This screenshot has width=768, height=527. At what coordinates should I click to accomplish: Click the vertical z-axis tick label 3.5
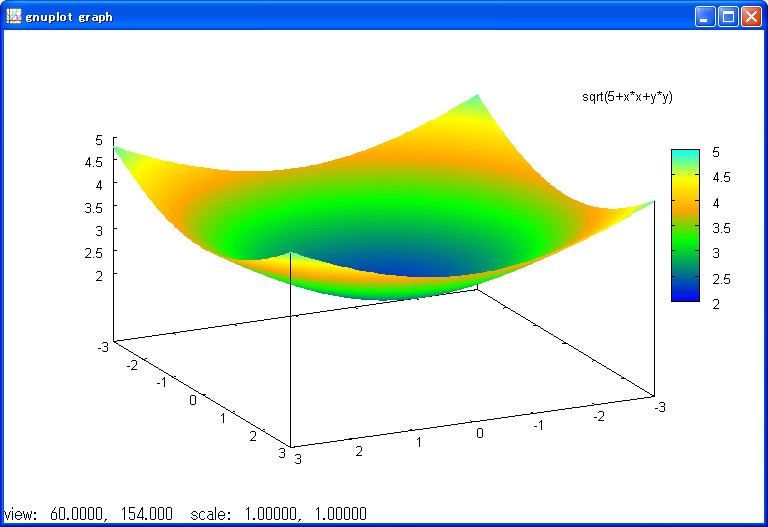[94, 208]
